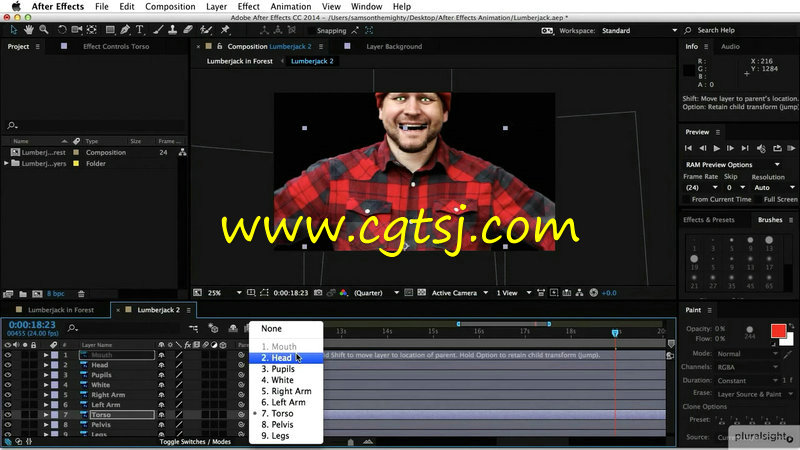800x450 pixels.
Task: Select the Roto Brush tool
Action: click(206, 30)
